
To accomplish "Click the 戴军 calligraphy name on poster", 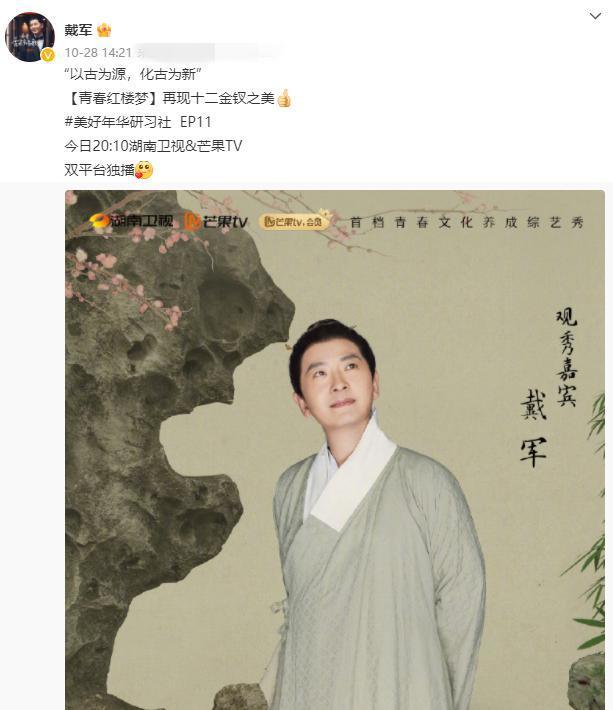I will 533,428.
